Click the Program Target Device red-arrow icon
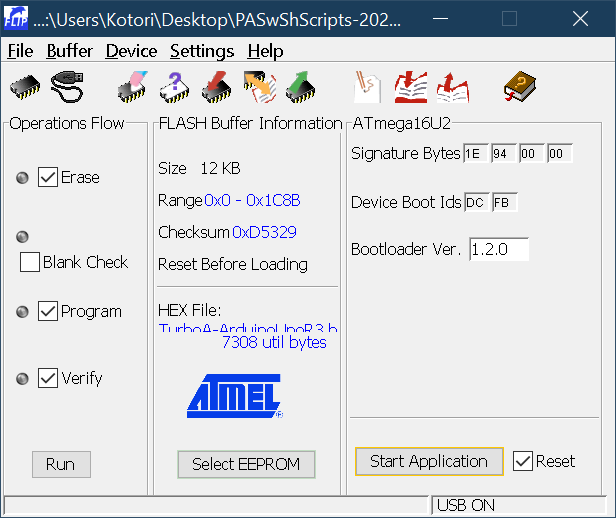 click(x=216, y=87)
